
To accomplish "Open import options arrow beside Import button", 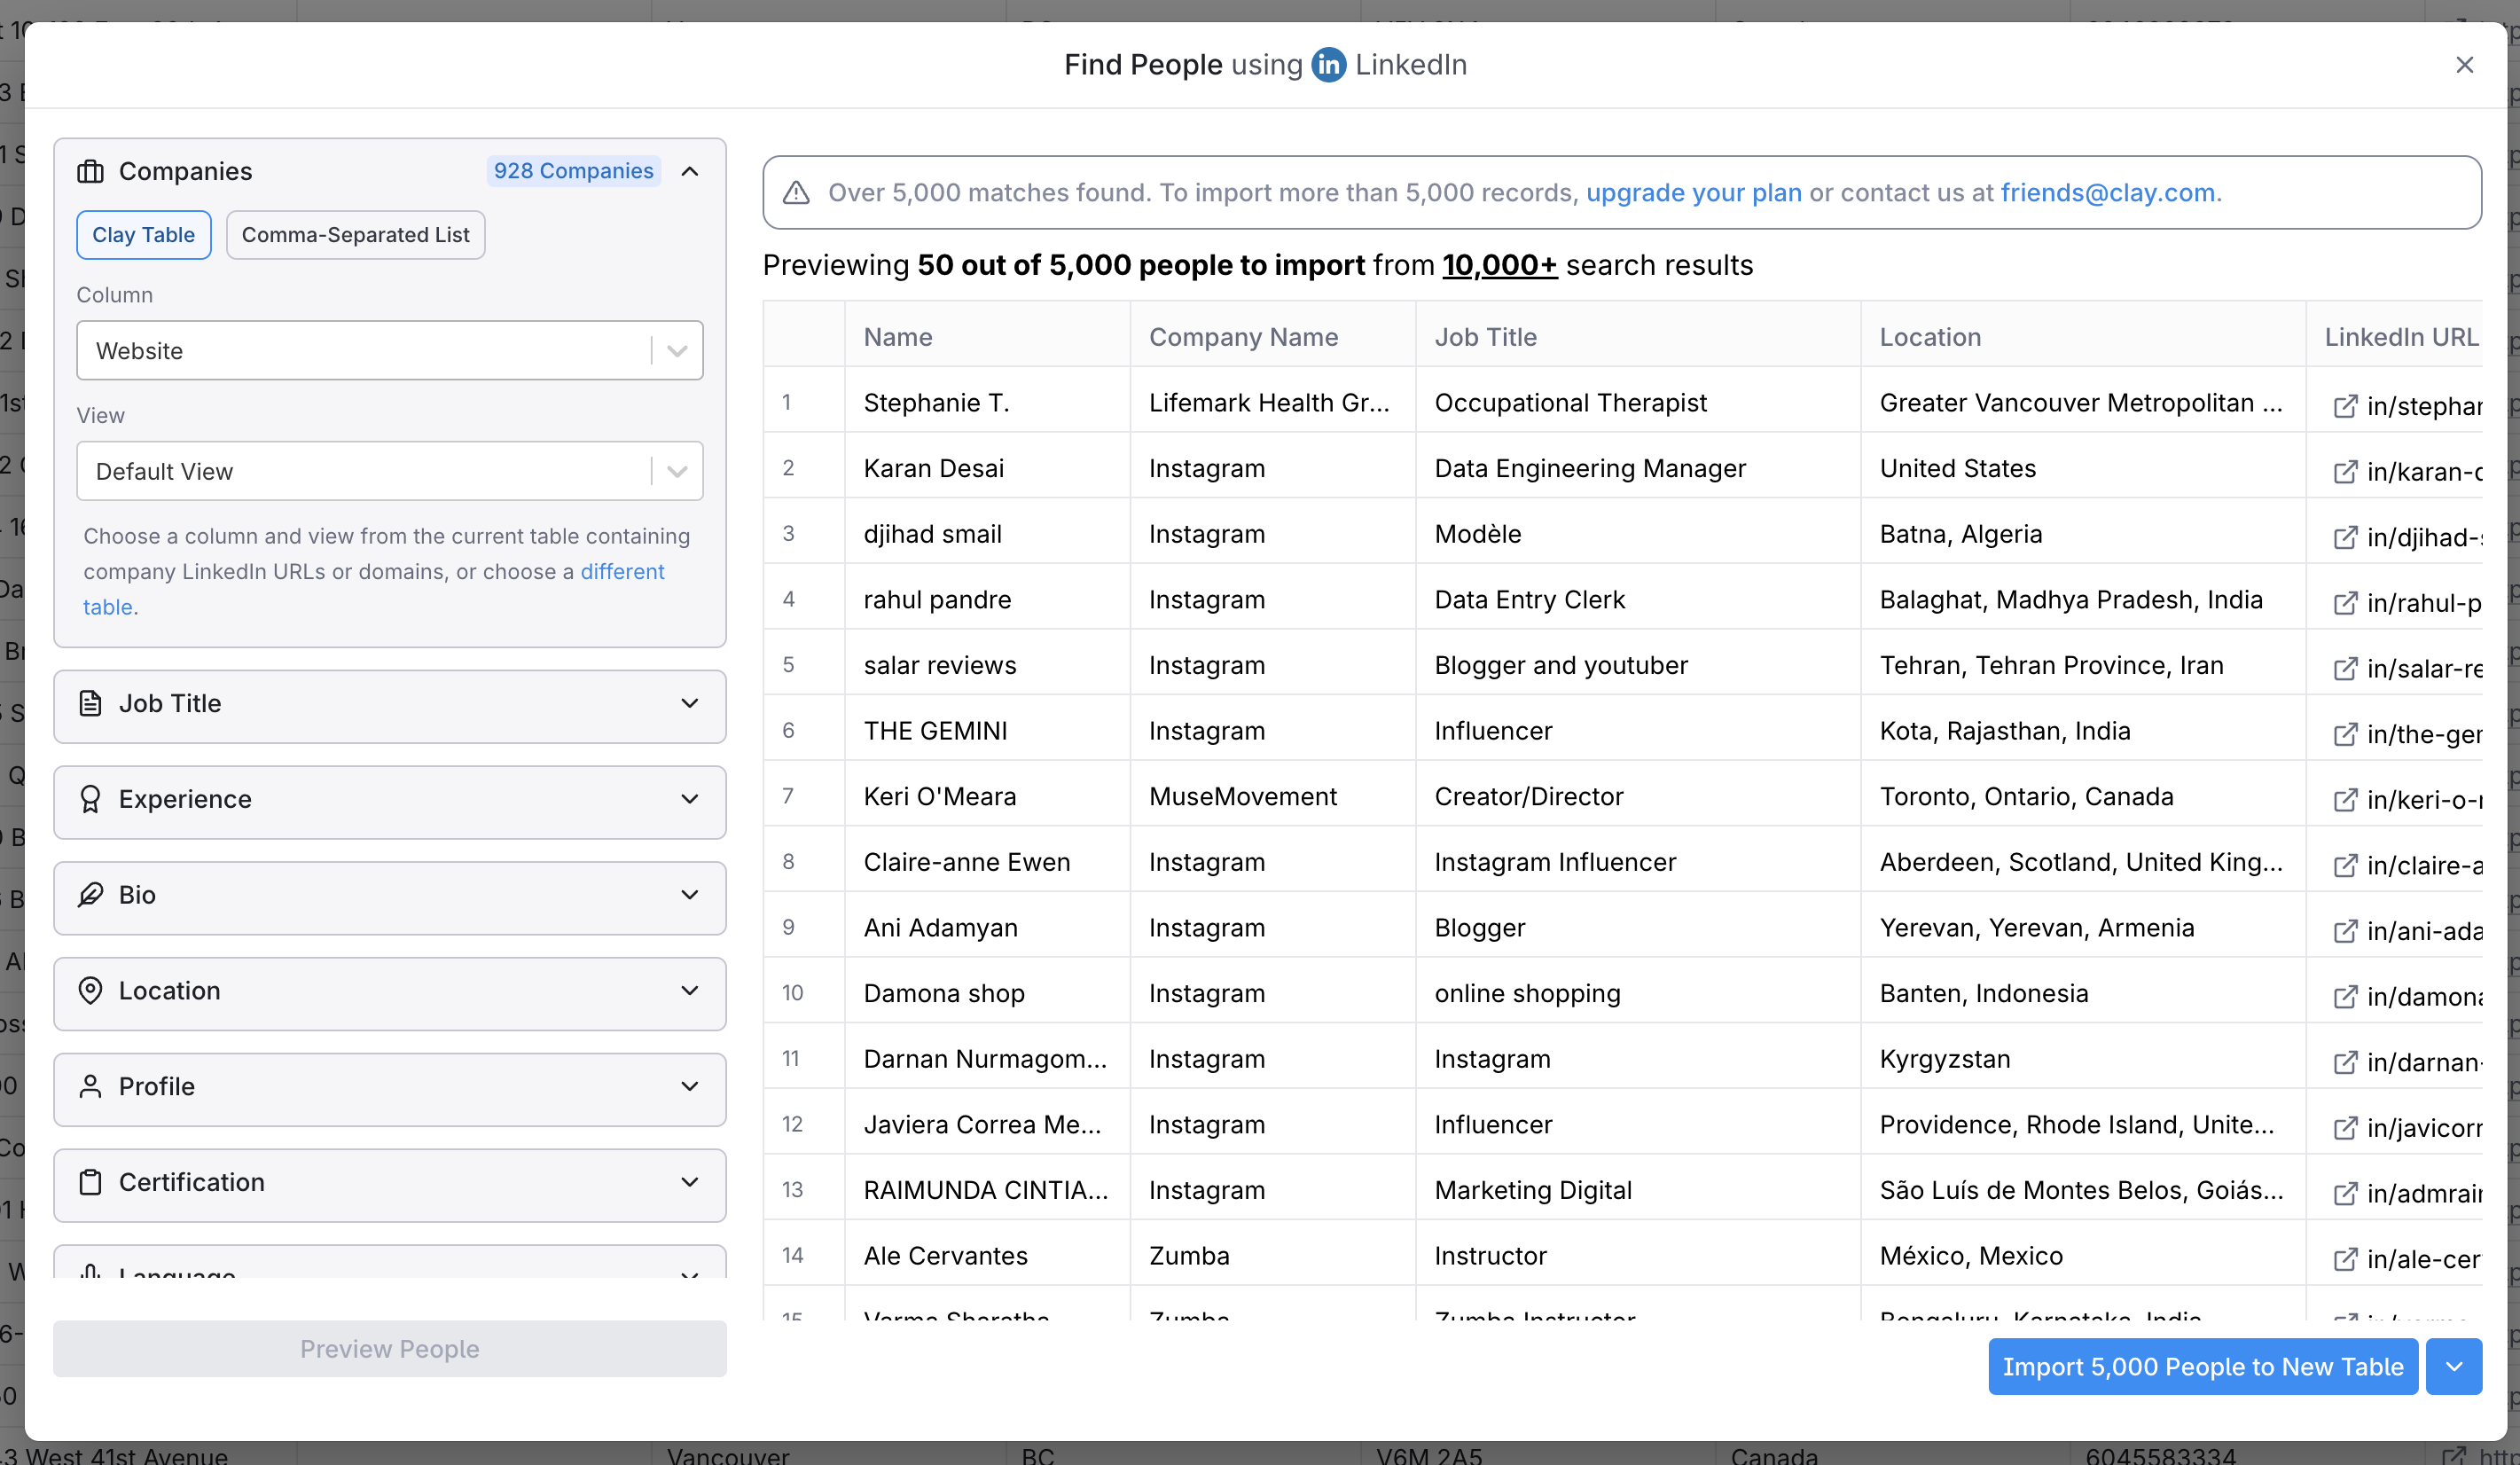I will pyautogui.click(x=2453, y=1366).
